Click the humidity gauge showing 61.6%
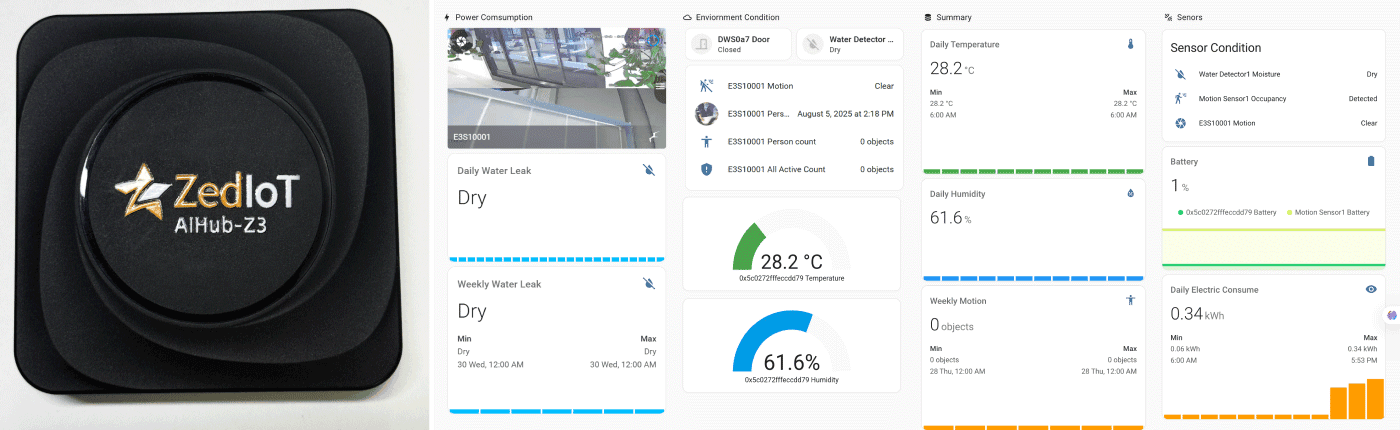Image resolution: width=1400 pixels, height=430 pixels. 791,345
